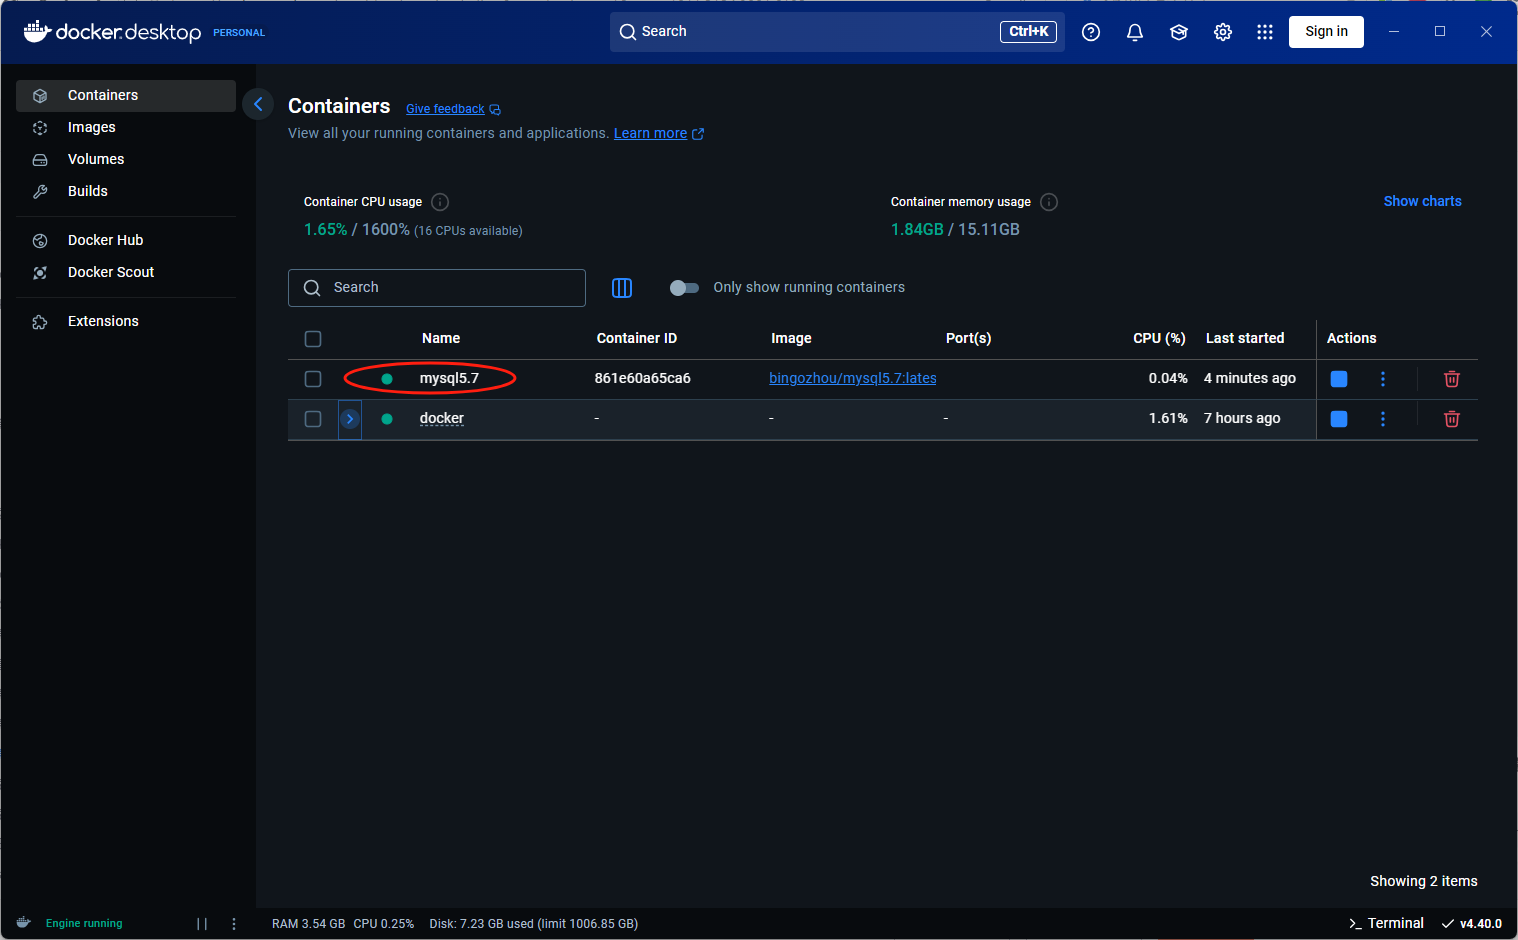Check the select-all containers checkbox
Image resolution: width=1518 pixels, height=940 pixels.
click(313, 339)
